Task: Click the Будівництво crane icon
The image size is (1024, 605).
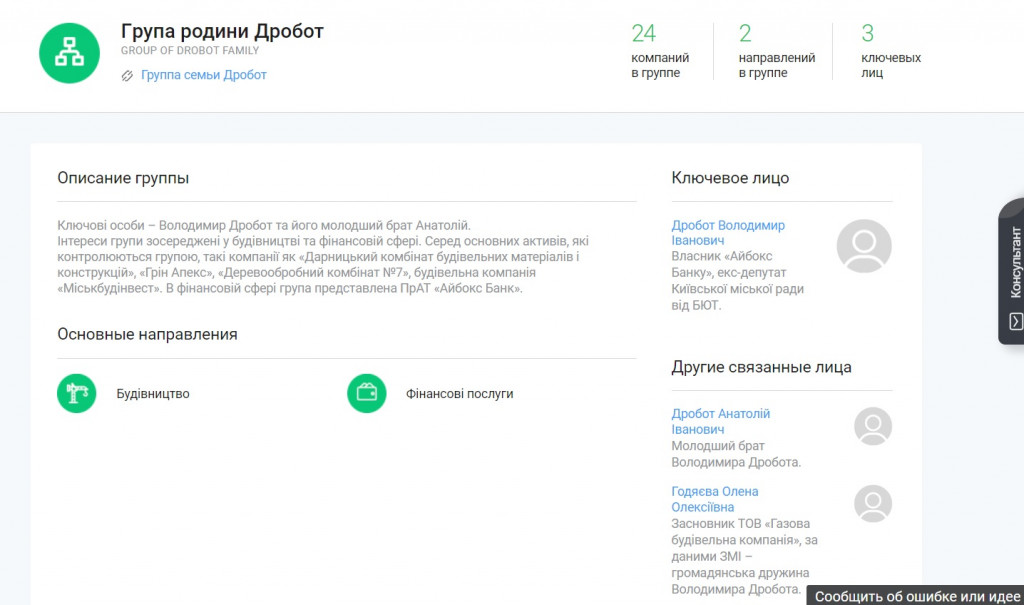Action: click(x=76, y=393)
